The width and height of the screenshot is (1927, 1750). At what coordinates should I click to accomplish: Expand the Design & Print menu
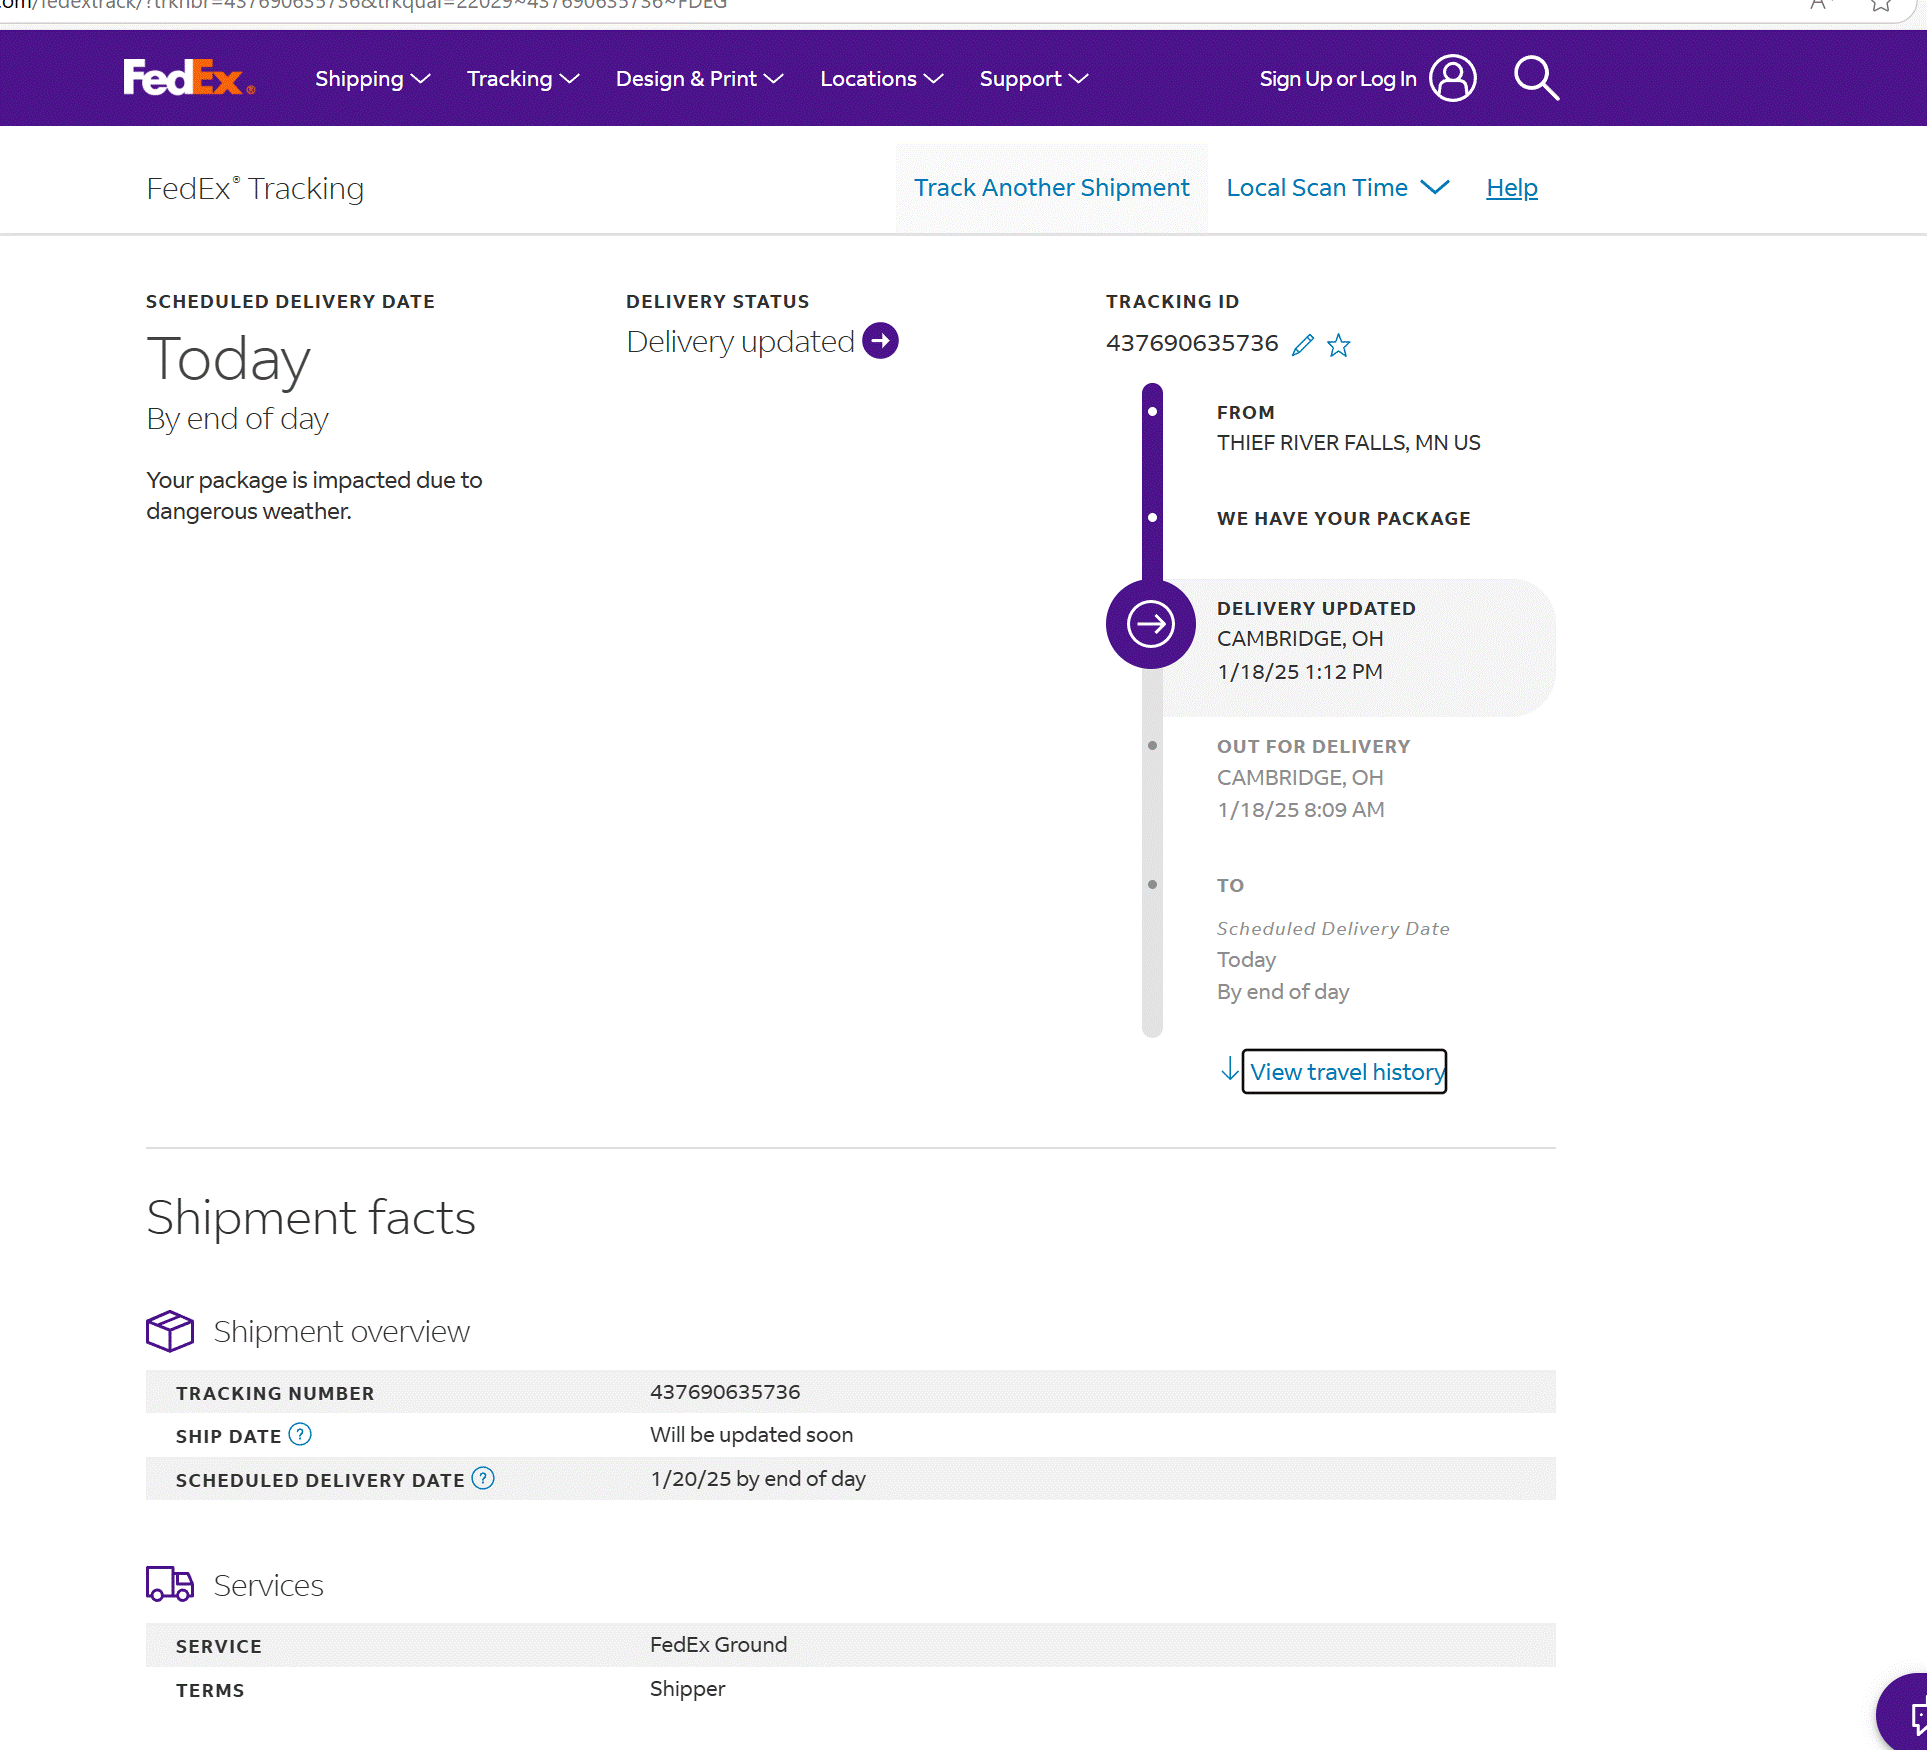[x=699, y=79]
